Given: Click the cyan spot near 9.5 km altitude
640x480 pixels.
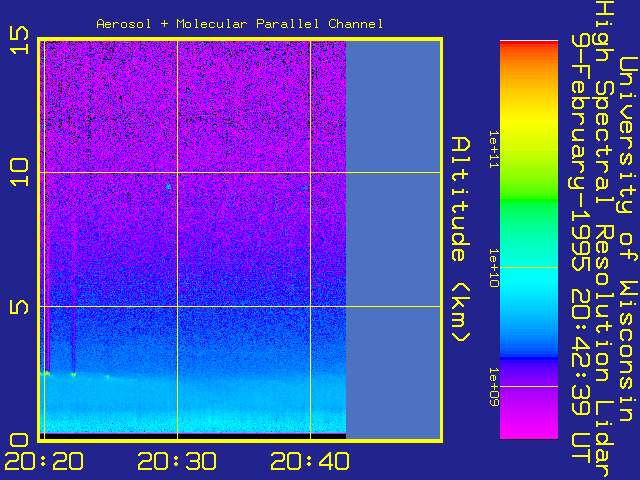Looking at the screenshot, I should coord(169,187).
